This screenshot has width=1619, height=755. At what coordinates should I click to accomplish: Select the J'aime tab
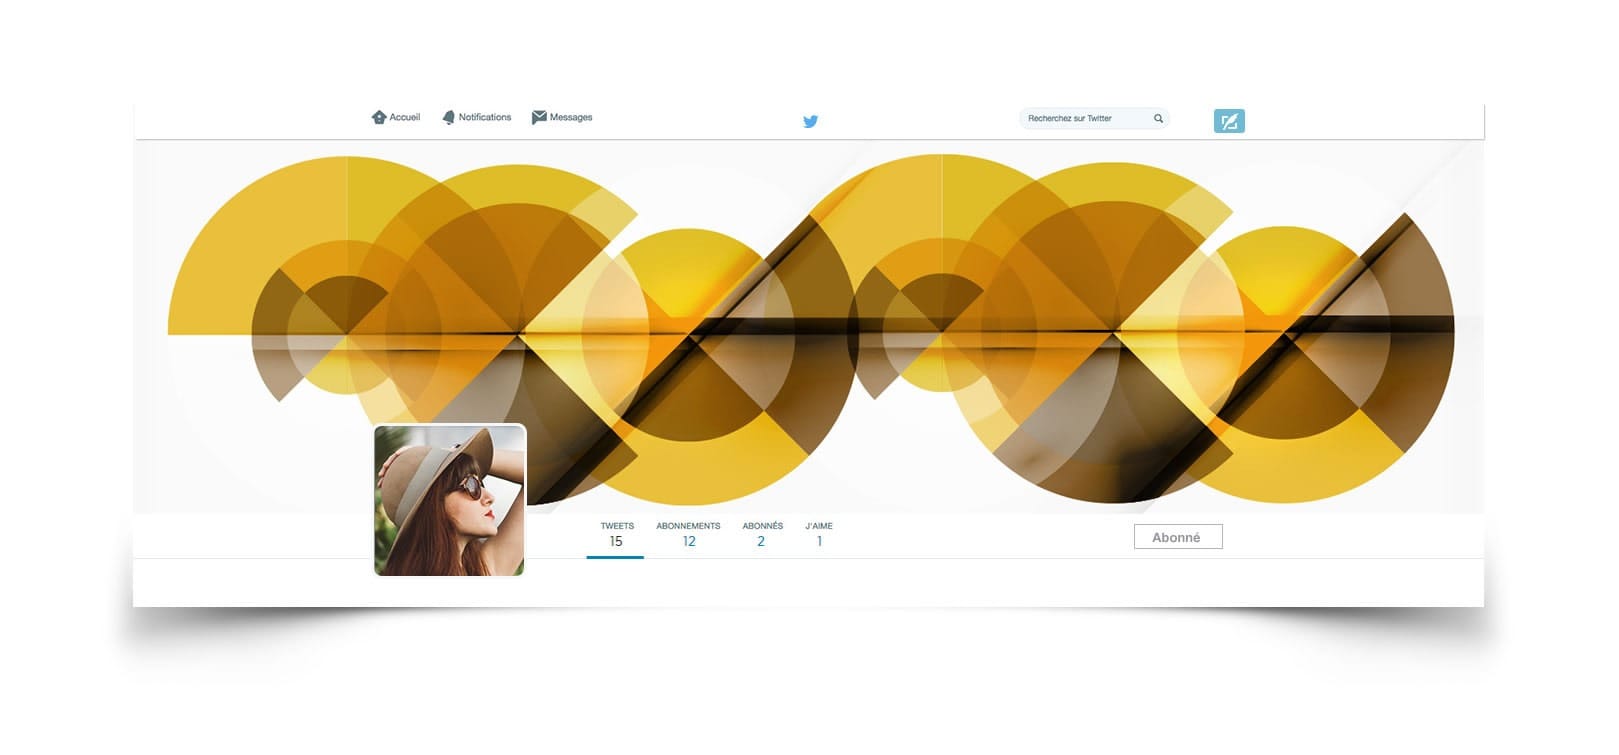(819, 535)
